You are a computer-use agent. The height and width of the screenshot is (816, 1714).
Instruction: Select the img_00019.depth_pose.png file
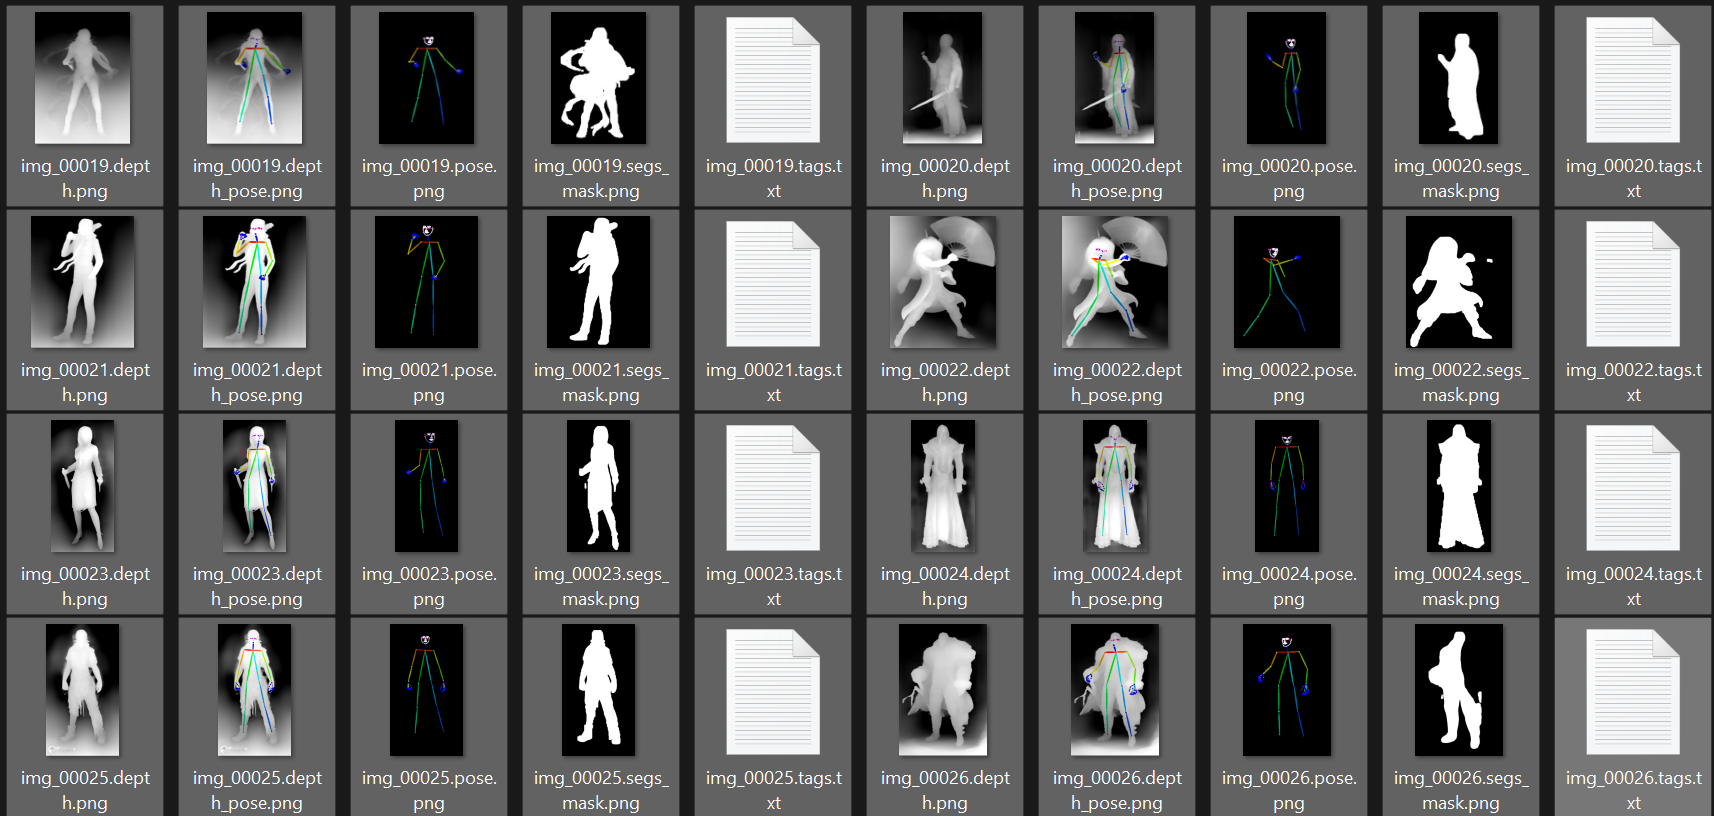tap(255, 78)
